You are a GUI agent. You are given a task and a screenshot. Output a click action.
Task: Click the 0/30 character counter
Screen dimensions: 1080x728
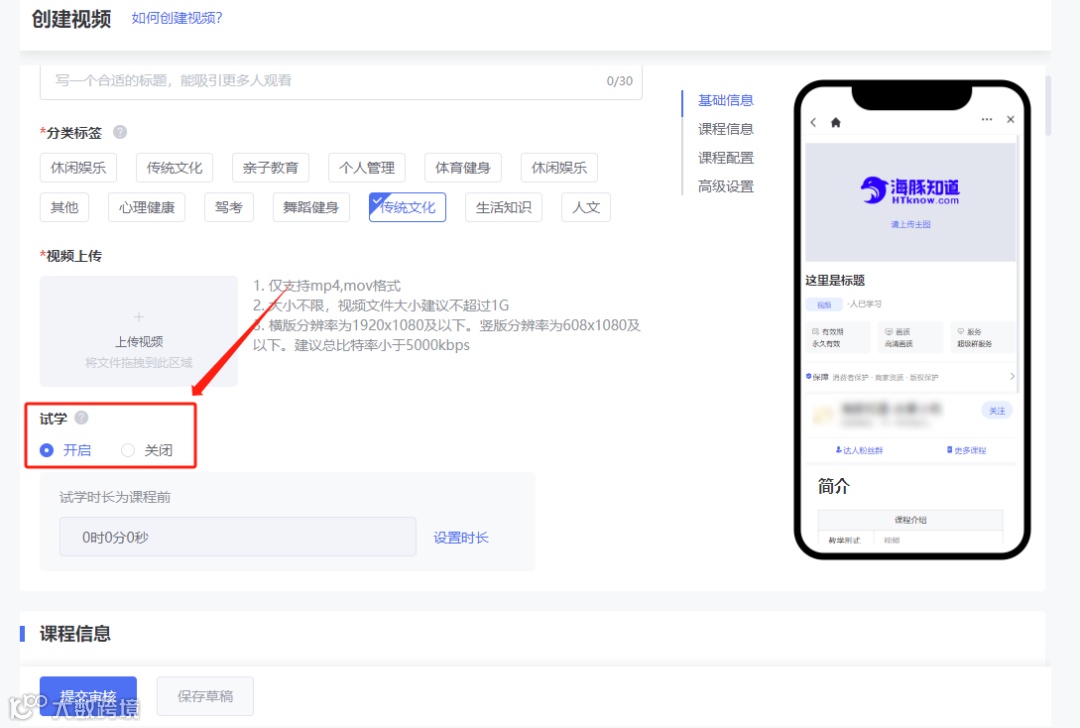619,81
